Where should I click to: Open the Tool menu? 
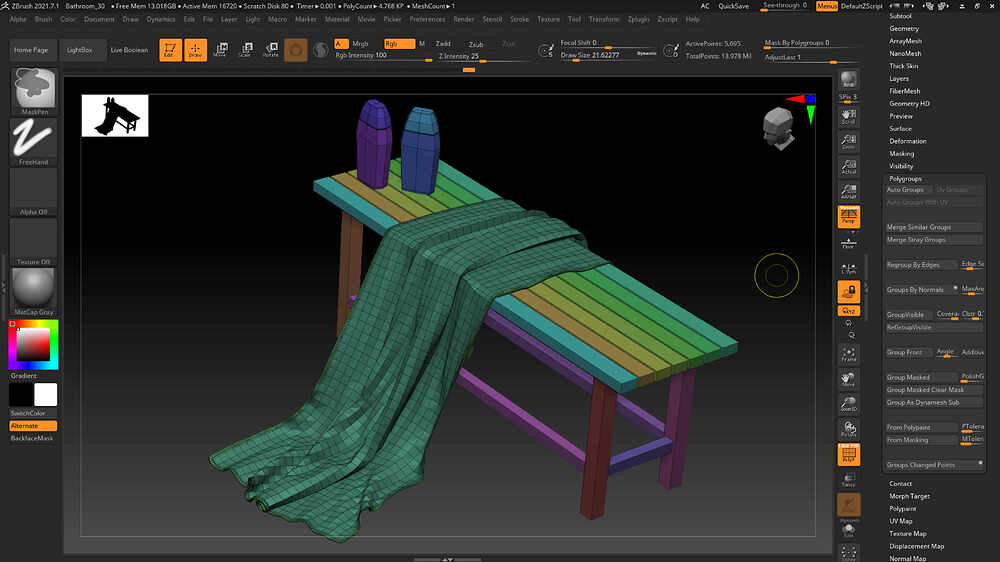575,19
